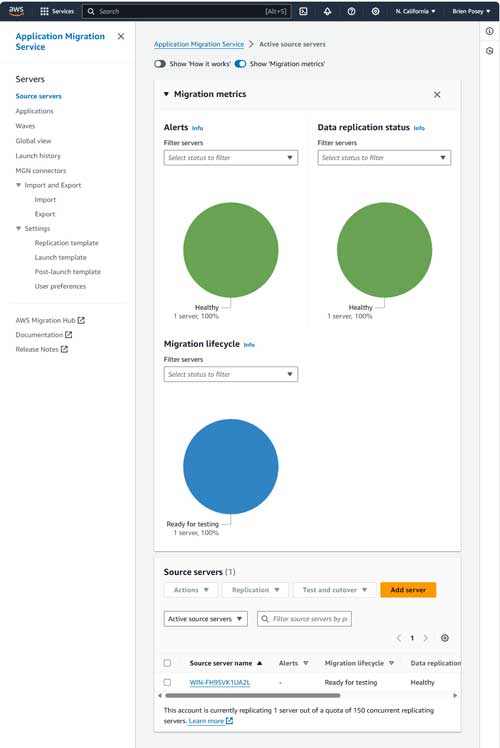Image resolution: width=500 pixels, height=748 pixels.
Task: Open table preferences gear icon
Action: pos(445,638)
